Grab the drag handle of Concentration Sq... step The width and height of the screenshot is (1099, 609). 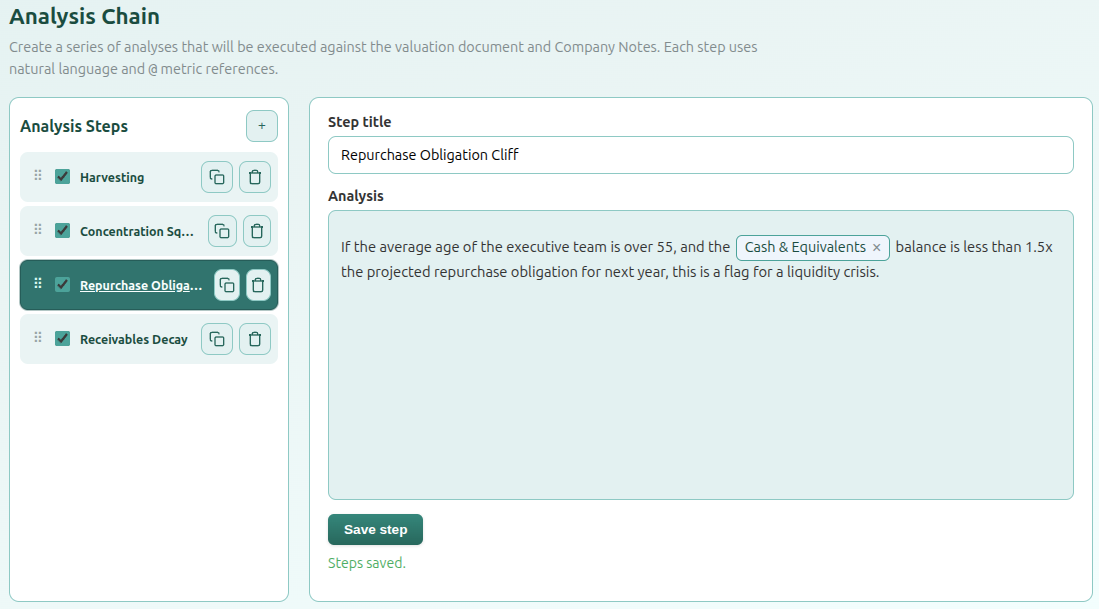point(38,229)
